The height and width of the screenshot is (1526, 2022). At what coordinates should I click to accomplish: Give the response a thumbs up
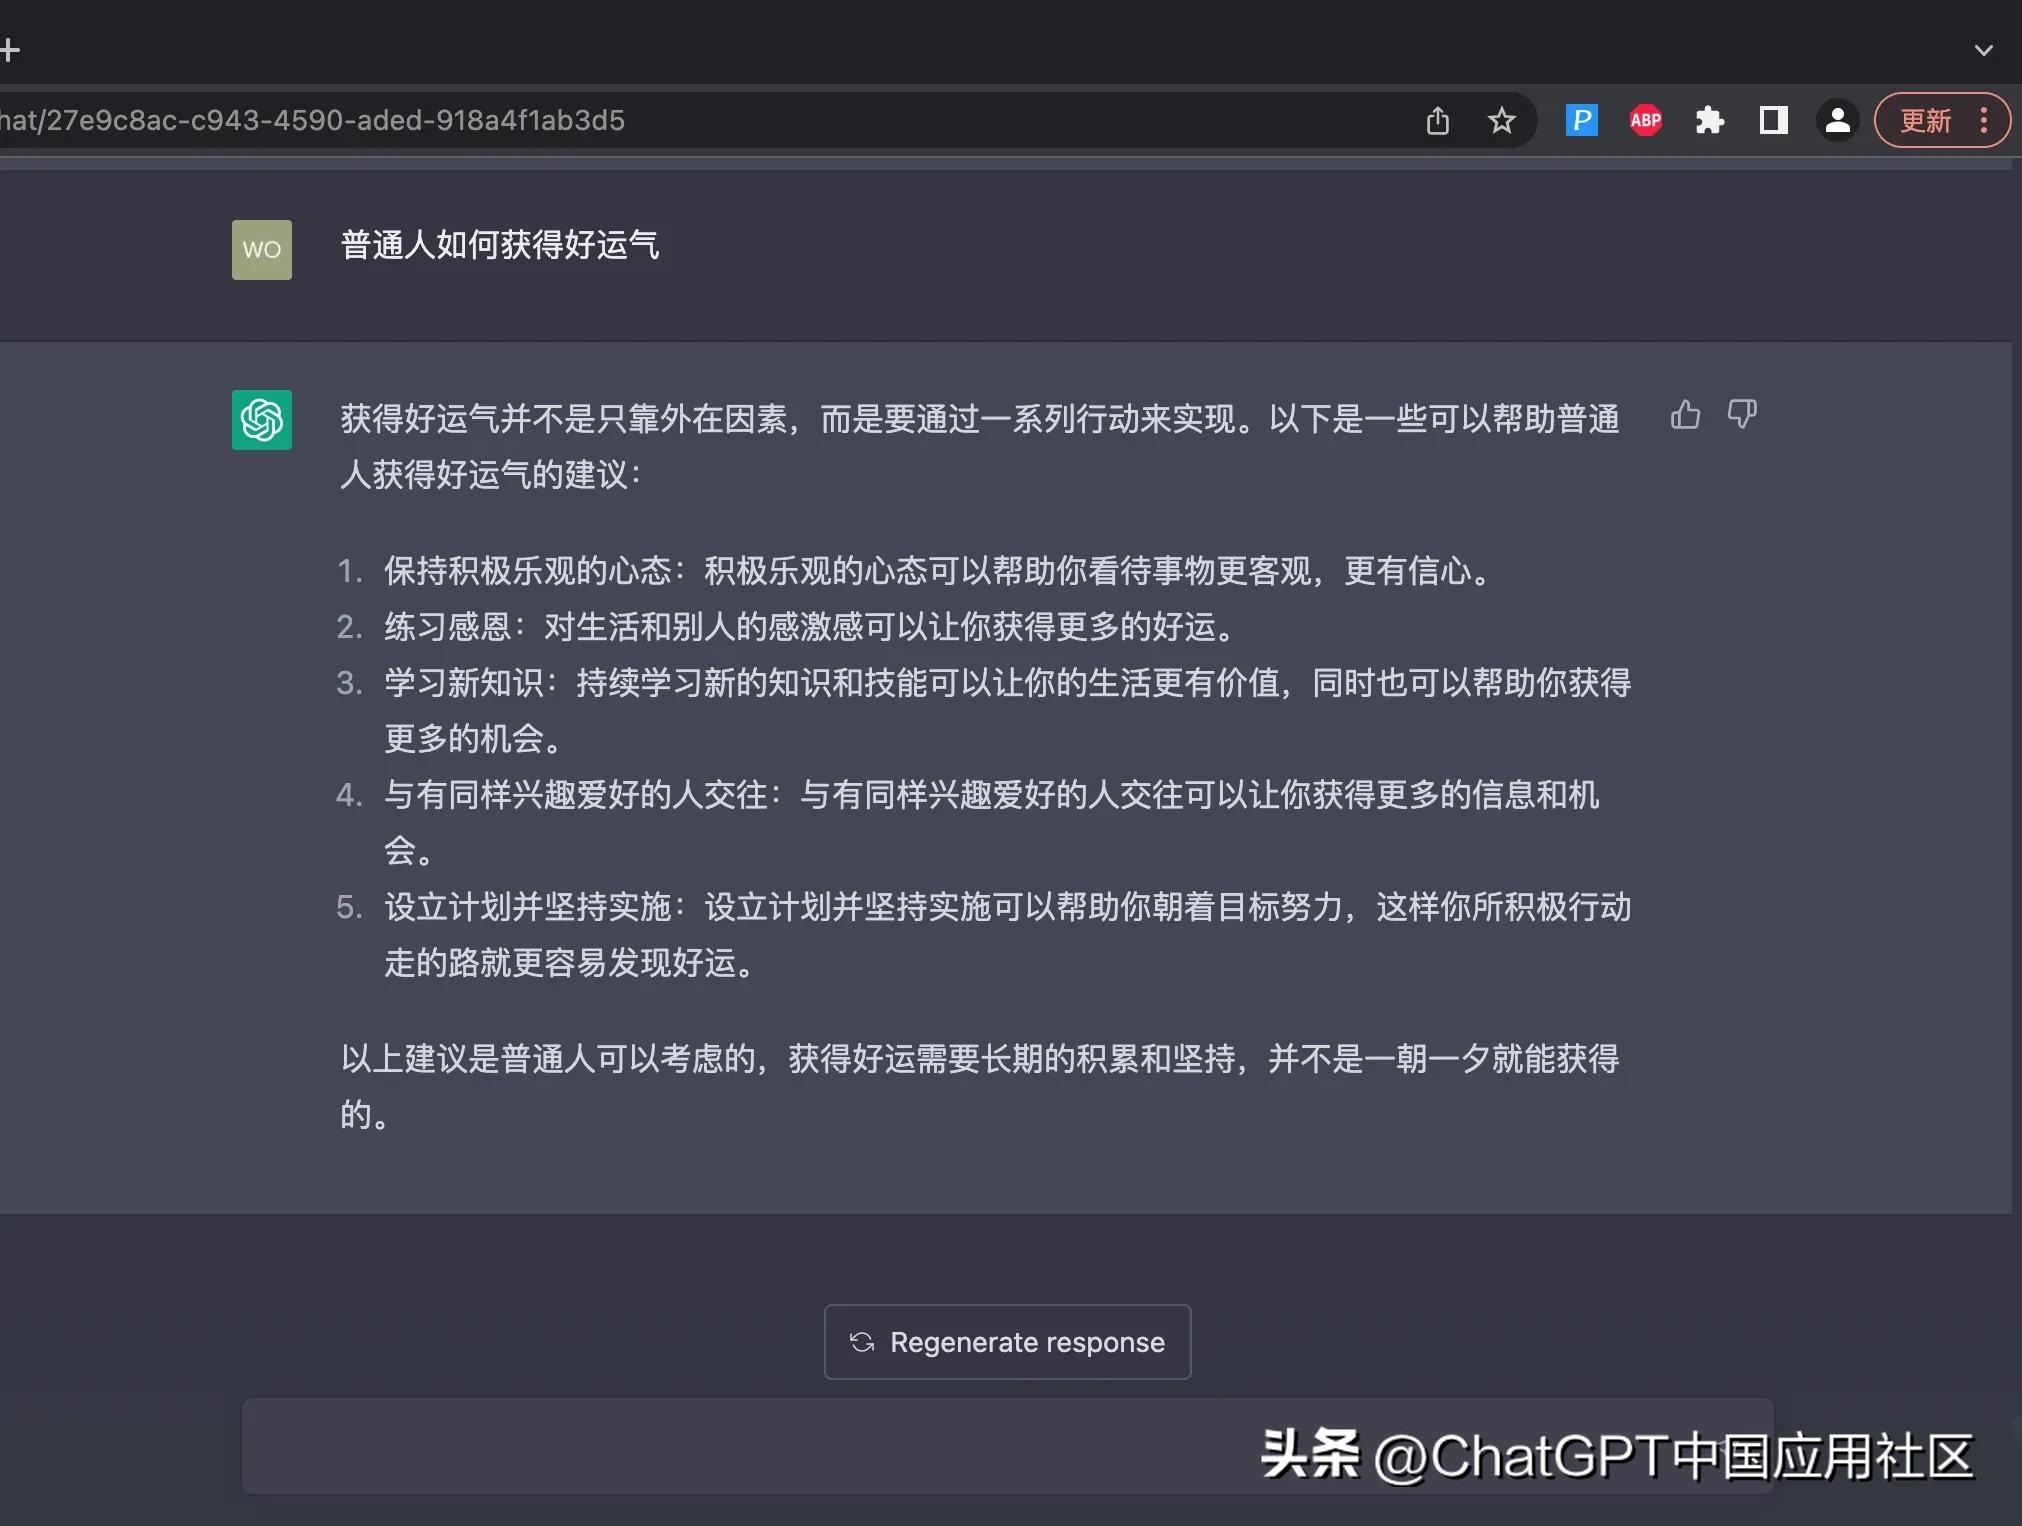(1685, 416)
